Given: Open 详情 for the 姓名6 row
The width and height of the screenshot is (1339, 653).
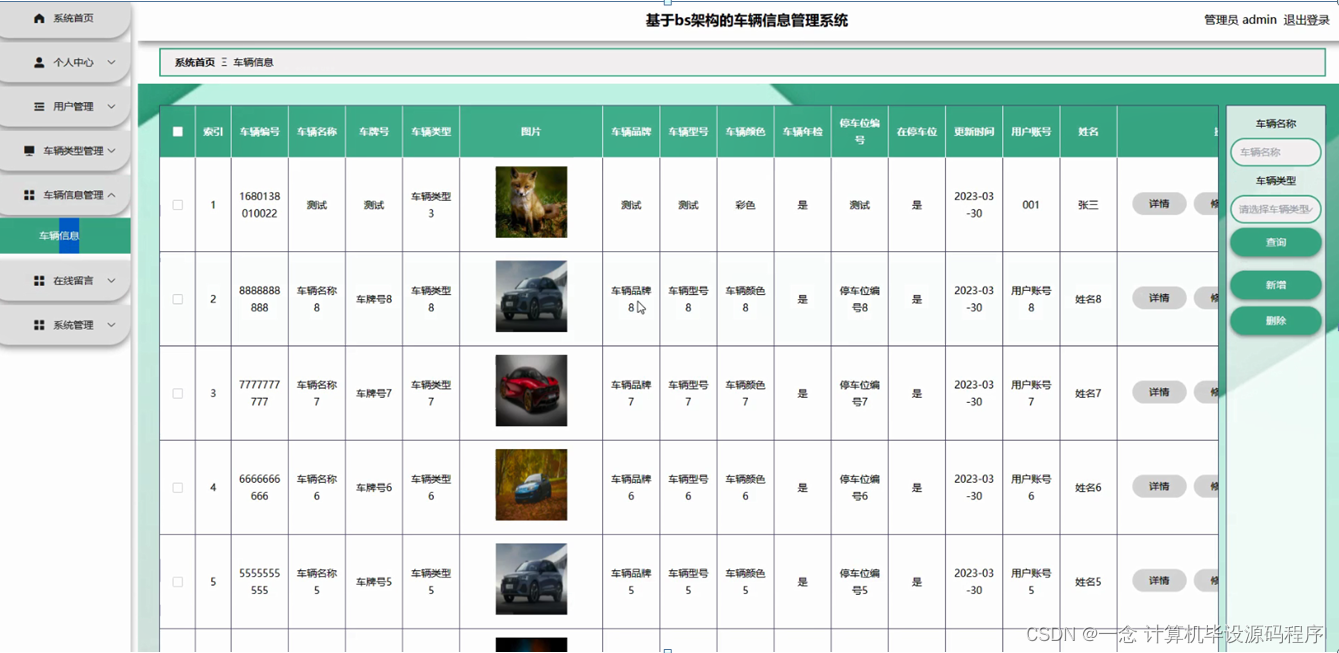Looking at the screenshot, I should [1159, 487].
